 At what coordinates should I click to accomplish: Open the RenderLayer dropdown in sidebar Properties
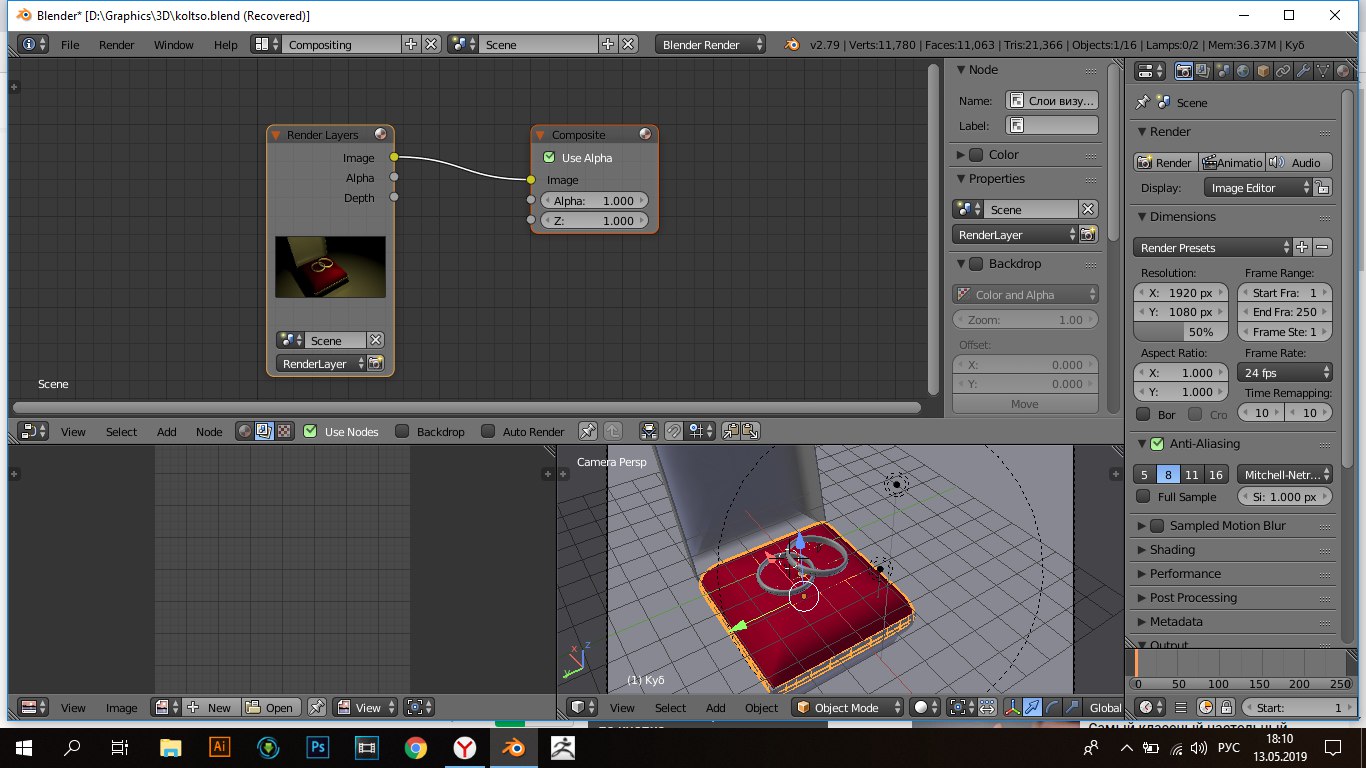pyautogui.click(x=1014, y=234)
